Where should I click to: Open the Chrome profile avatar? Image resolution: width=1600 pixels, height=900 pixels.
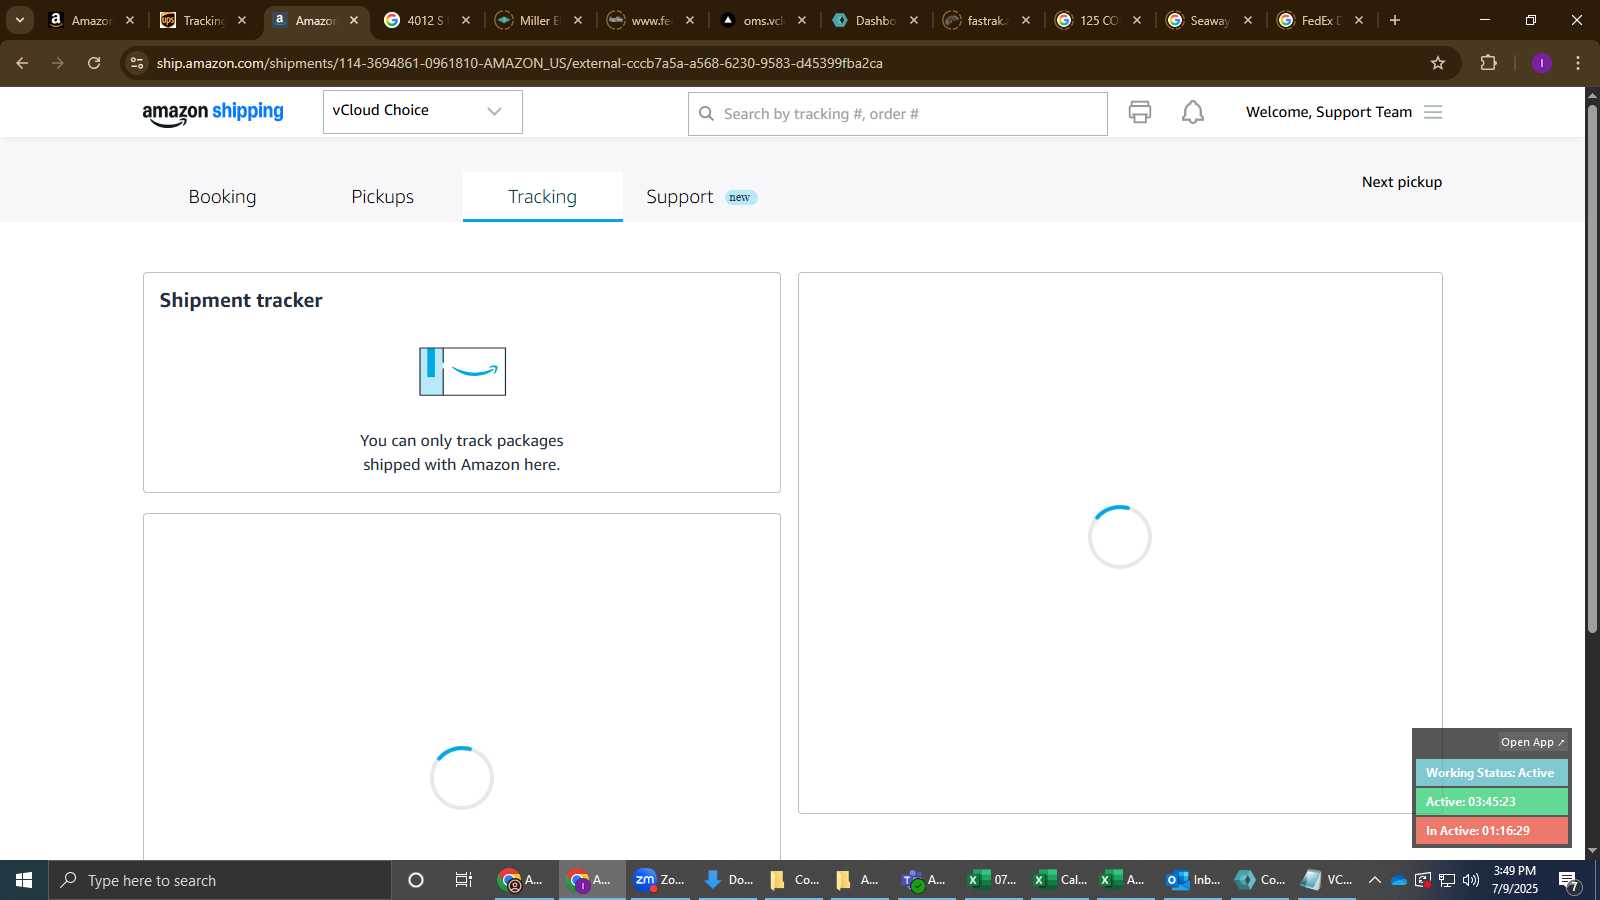point(1541,63)
